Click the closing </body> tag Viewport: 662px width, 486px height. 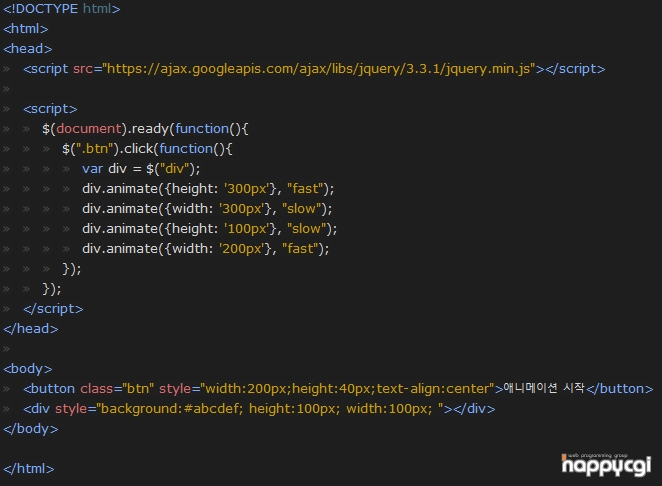pyautogui.click(x=30, y=429)
